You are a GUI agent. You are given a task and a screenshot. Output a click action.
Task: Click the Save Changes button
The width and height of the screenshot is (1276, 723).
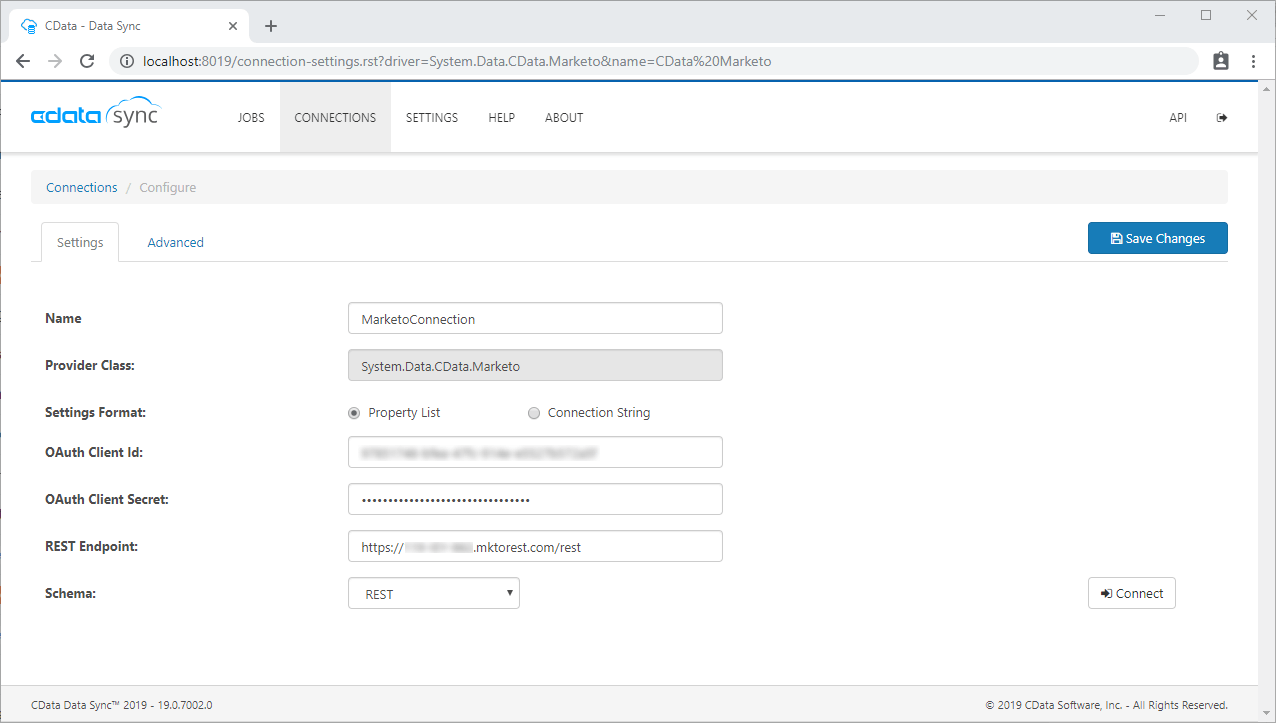point(1157,239)
